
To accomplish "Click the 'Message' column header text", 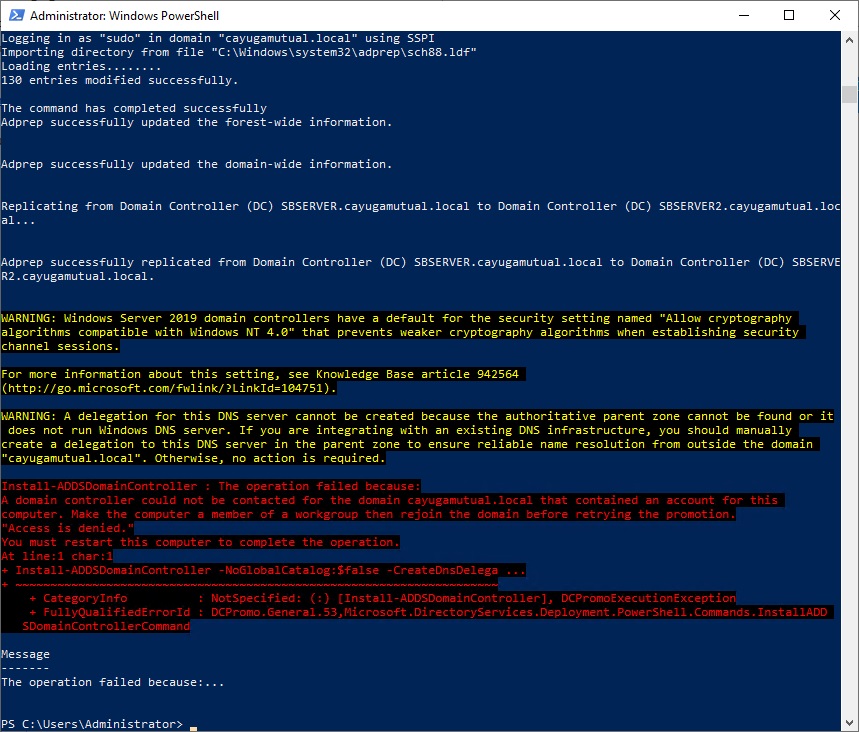I will tap(25, 654).
